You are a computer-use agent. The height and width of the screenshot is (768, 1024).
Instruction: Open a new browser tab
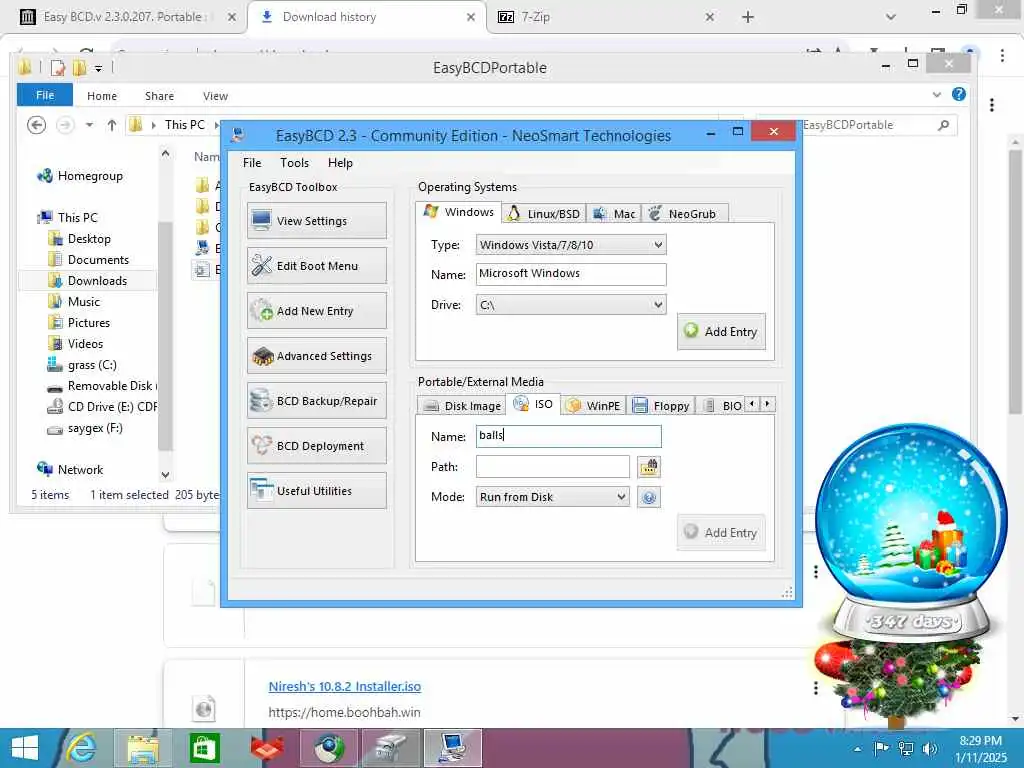coord(748,17)
